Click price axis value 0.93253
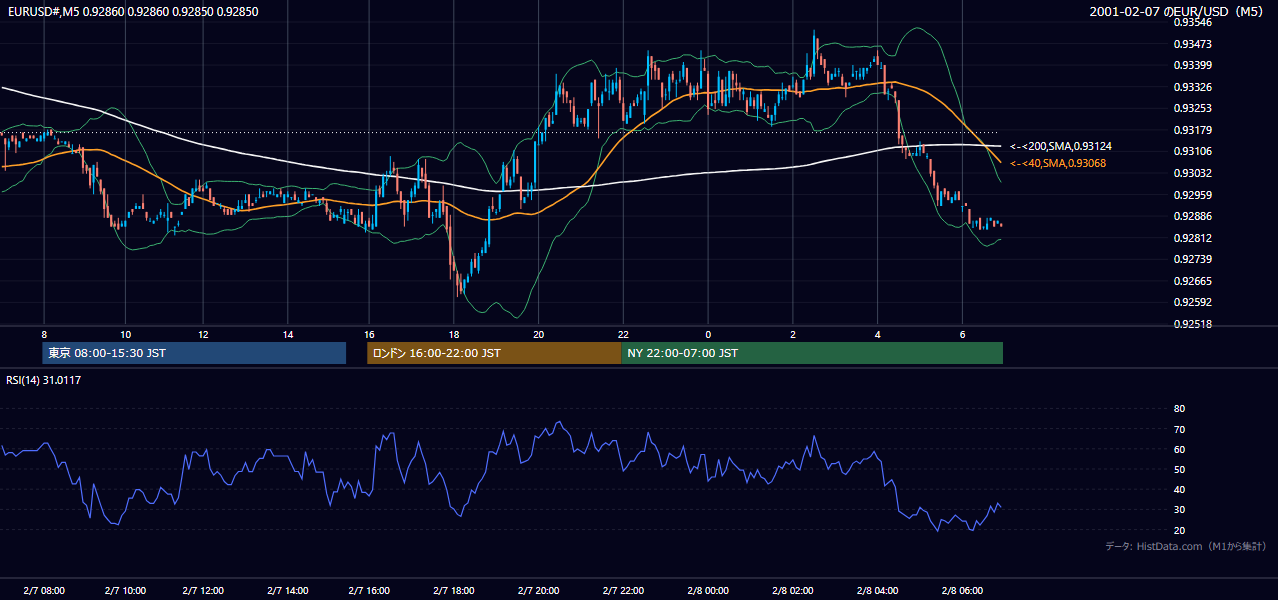Viewport: 1278px width, 600px height. pyautogui.click(x=1192, y=108)
